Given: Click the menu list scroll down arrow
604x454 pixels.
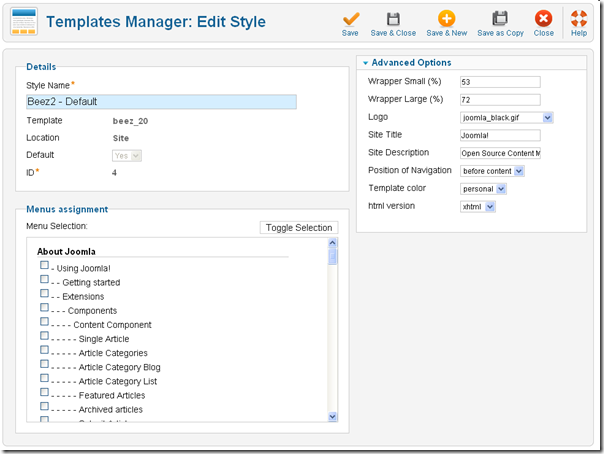Looking at the screenshot, I should click(332, 416).
